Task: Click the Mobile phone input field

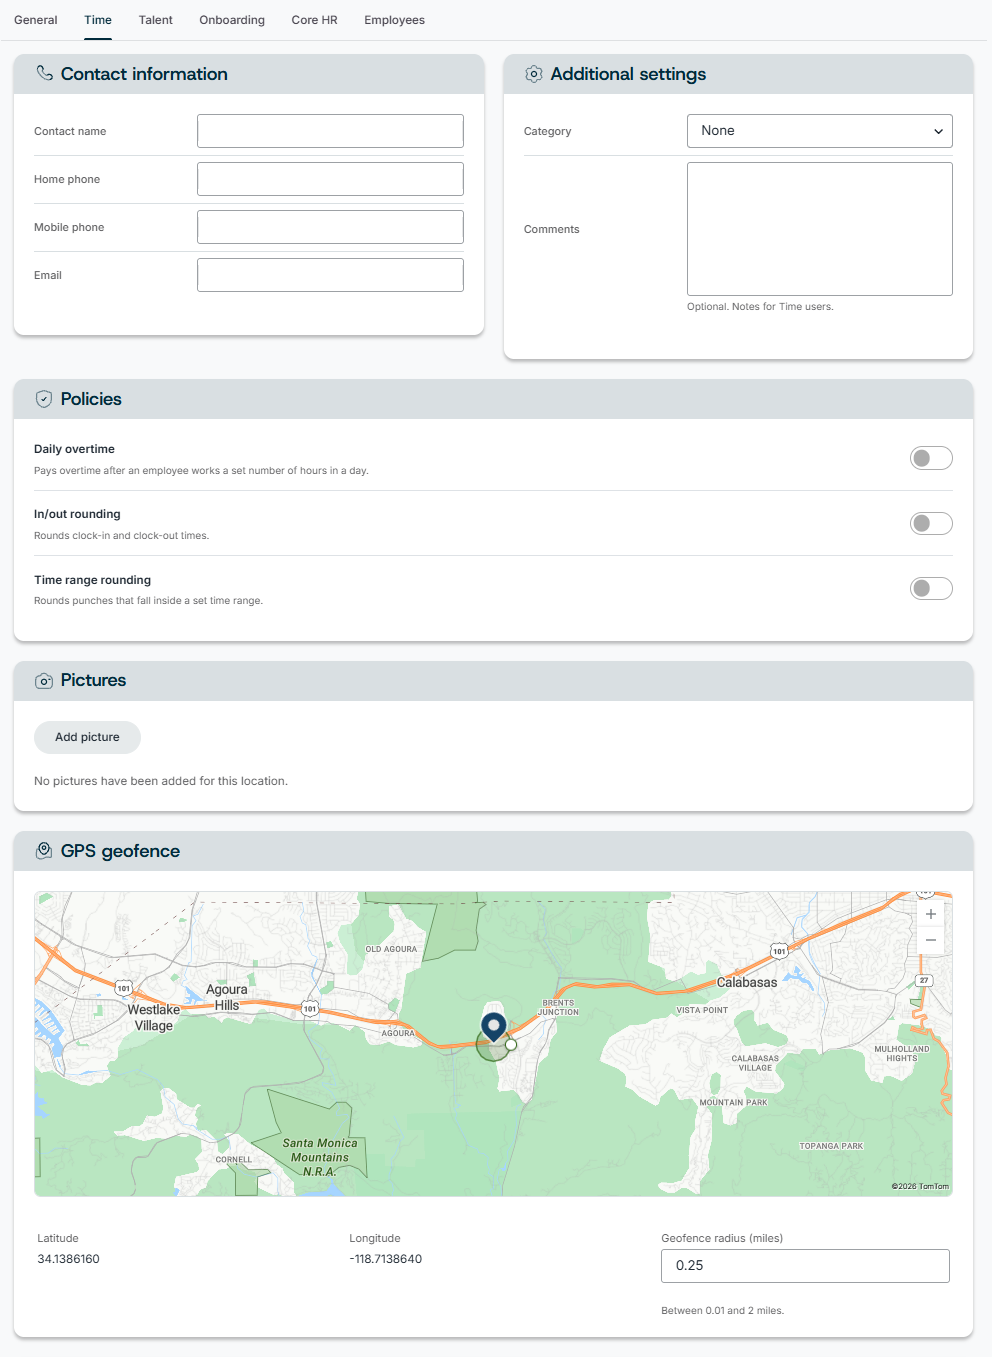Action: coord(330,227)
